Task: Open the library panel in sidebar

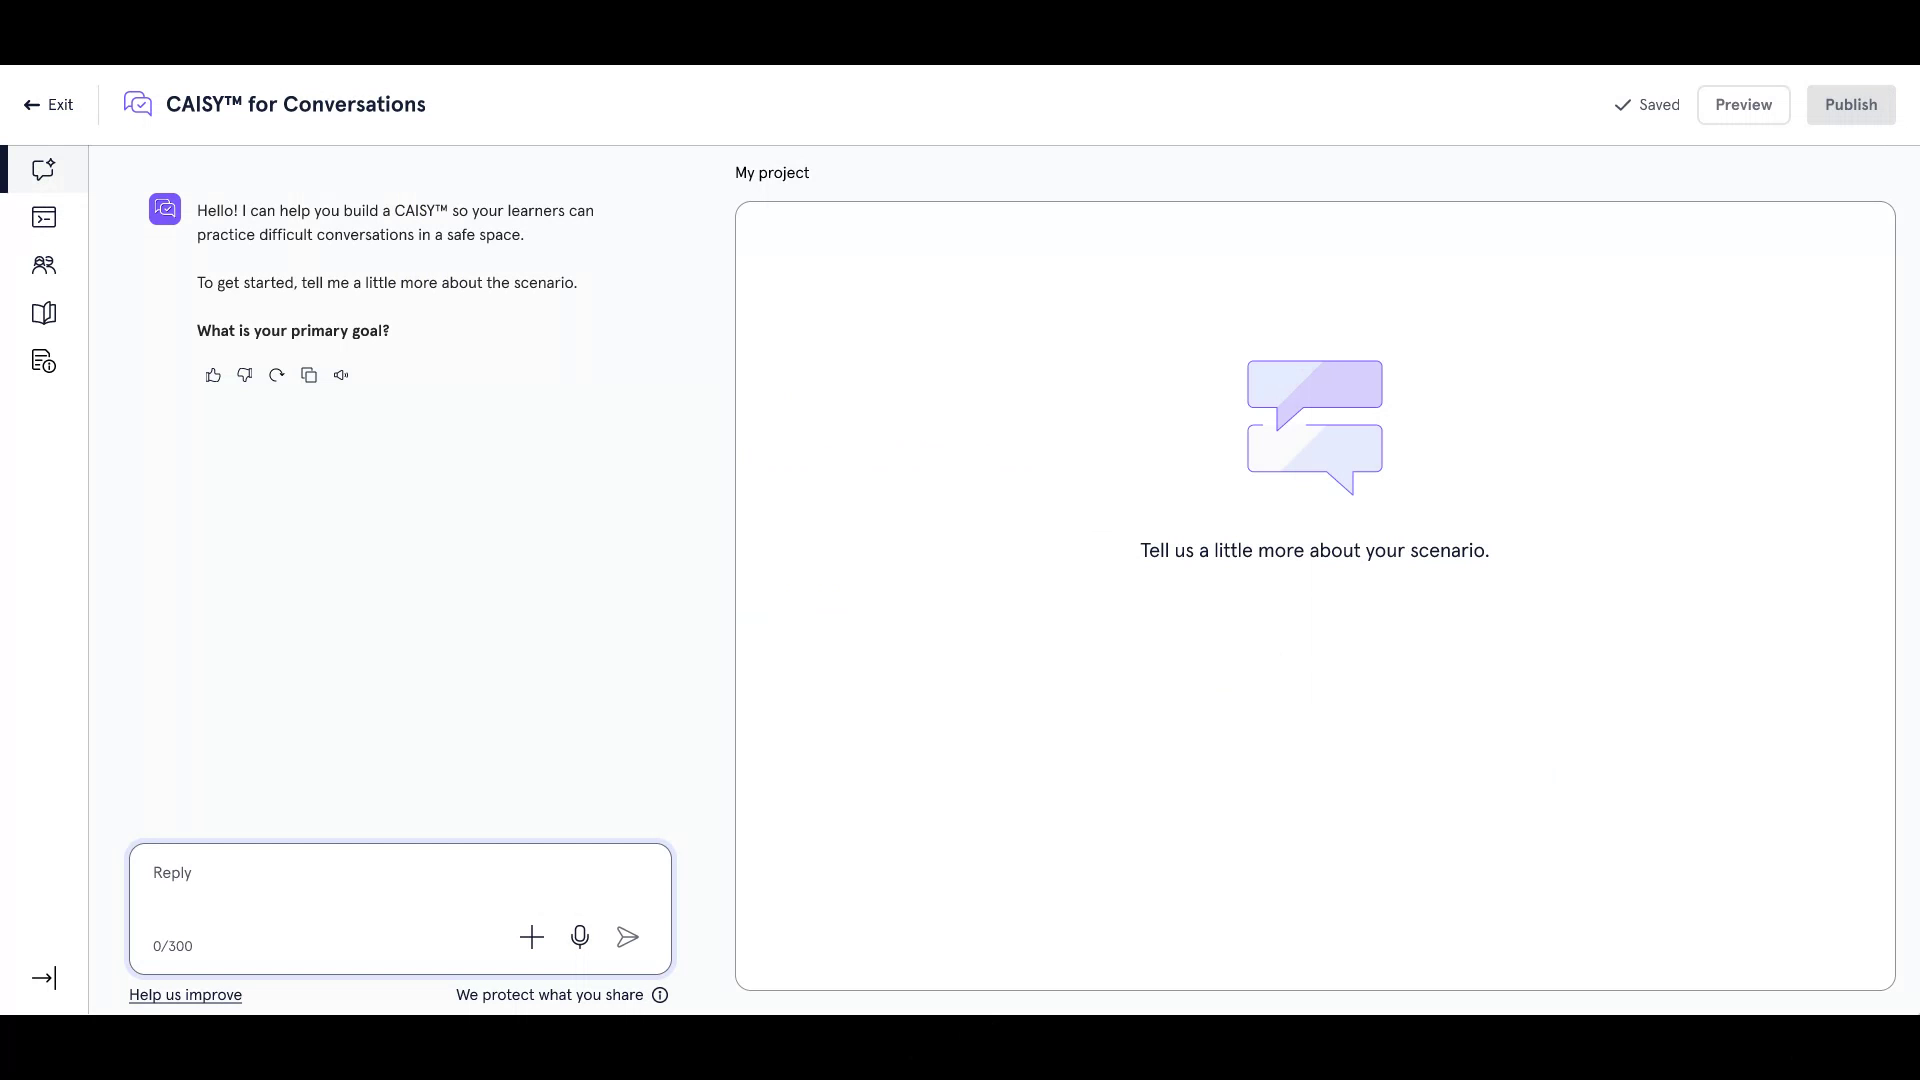Action: pos(42,313)
